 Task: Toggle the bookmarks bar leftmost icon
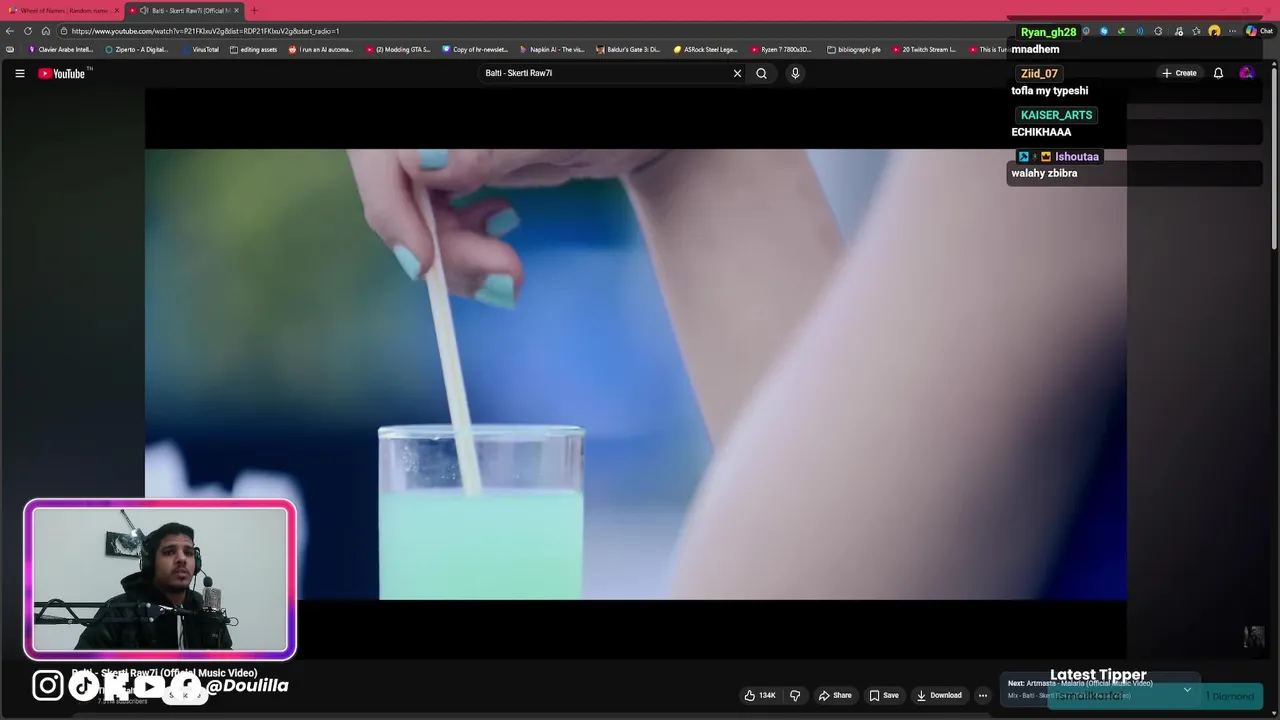(x=10, y=49)
